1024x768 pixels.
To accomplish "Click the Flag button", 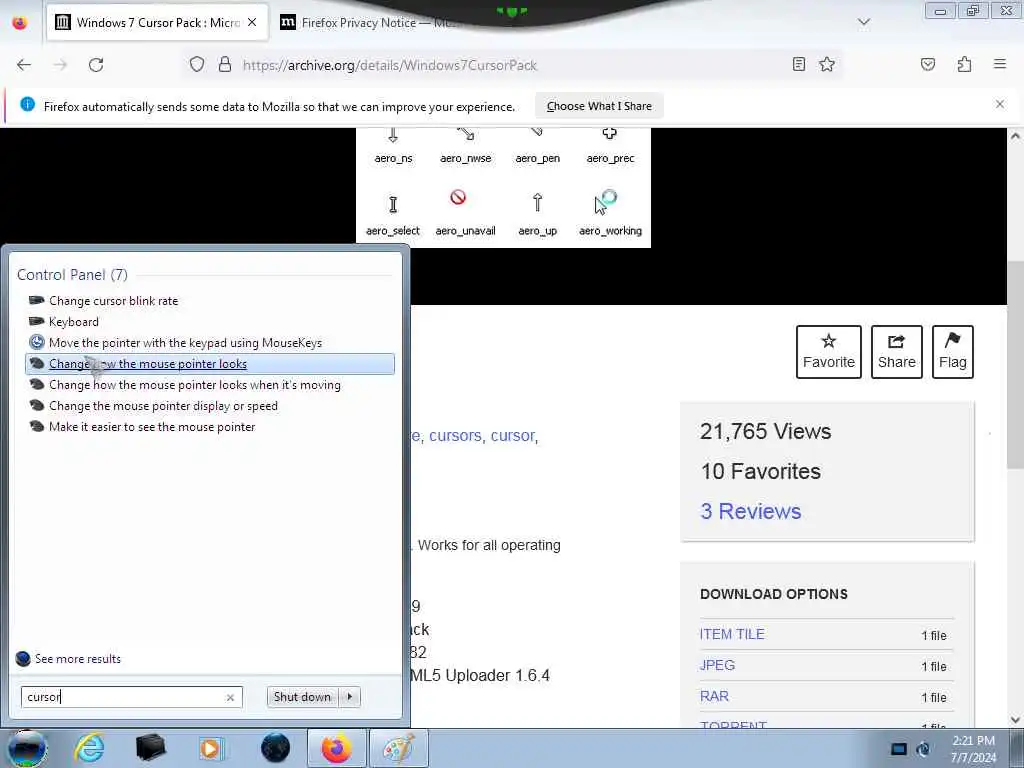I will [953, 352].
